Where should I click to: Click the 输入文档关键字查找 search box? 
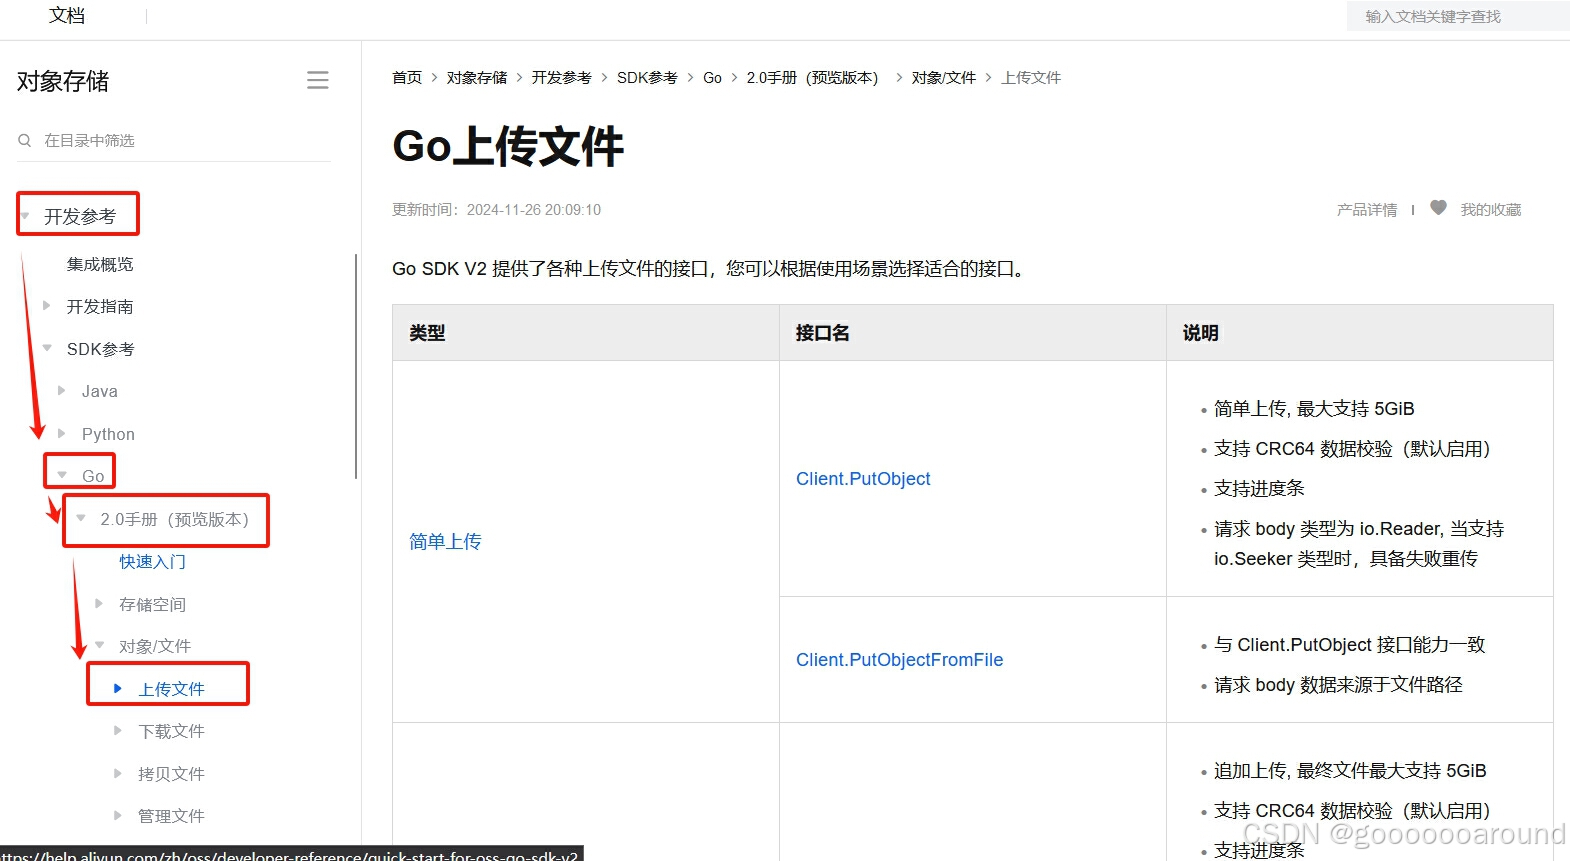point(1459,16)
